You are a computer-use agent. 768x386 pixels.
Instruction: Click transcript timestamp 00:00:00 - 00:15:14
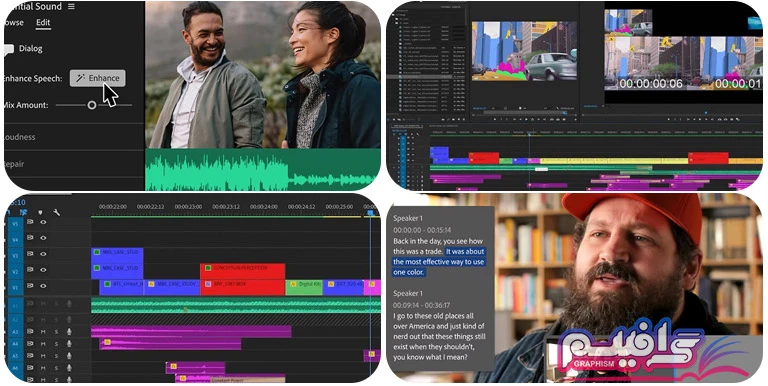(422, 230)
